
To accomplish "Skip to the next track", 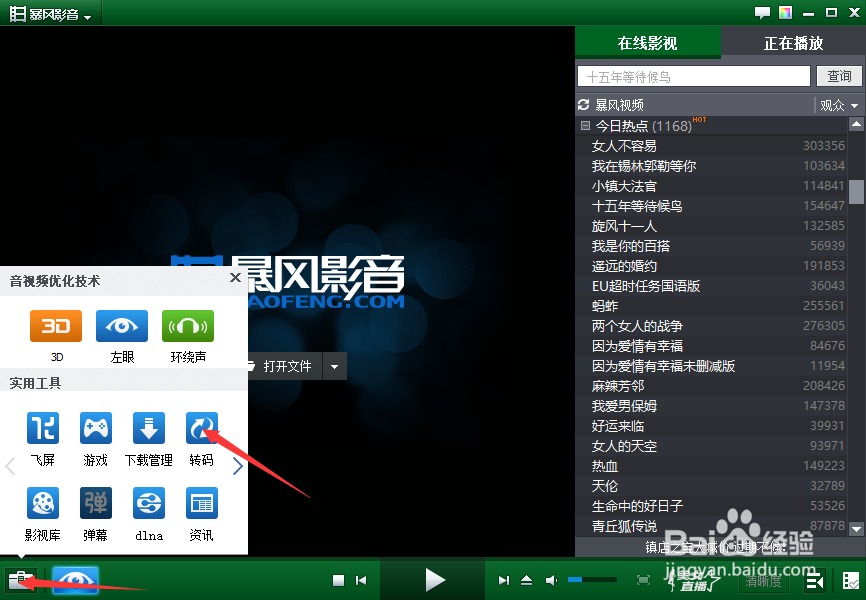I will pyautogui.click(x=504, y=580).
